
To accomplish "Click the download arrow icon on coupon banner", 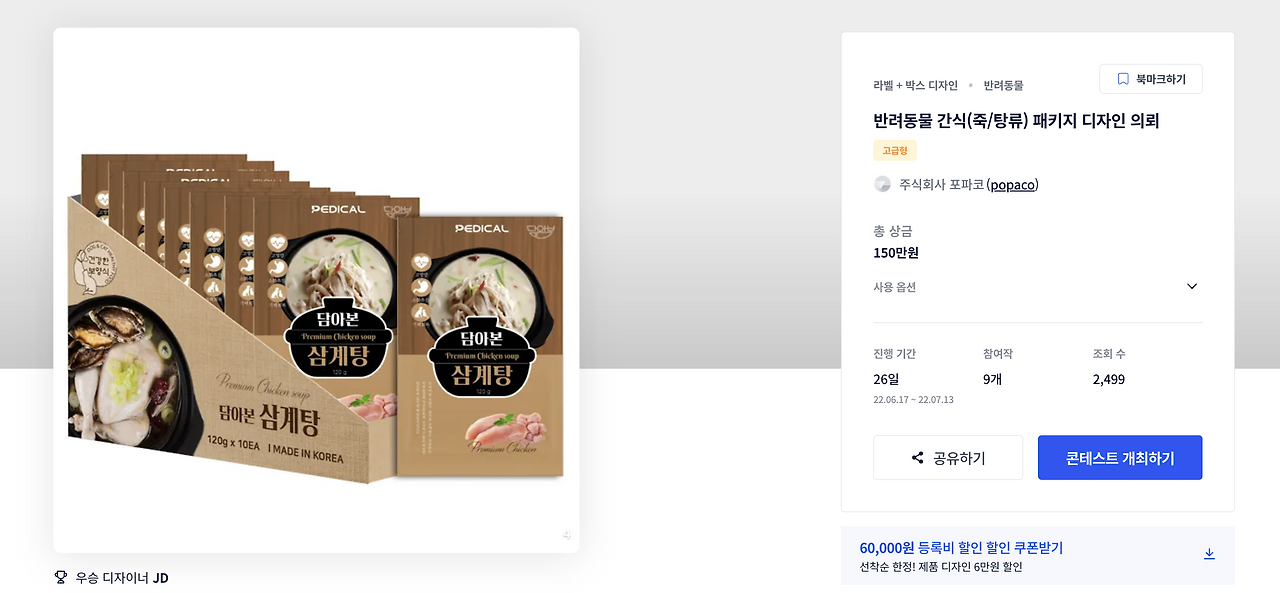I will tap(1209, 553).
